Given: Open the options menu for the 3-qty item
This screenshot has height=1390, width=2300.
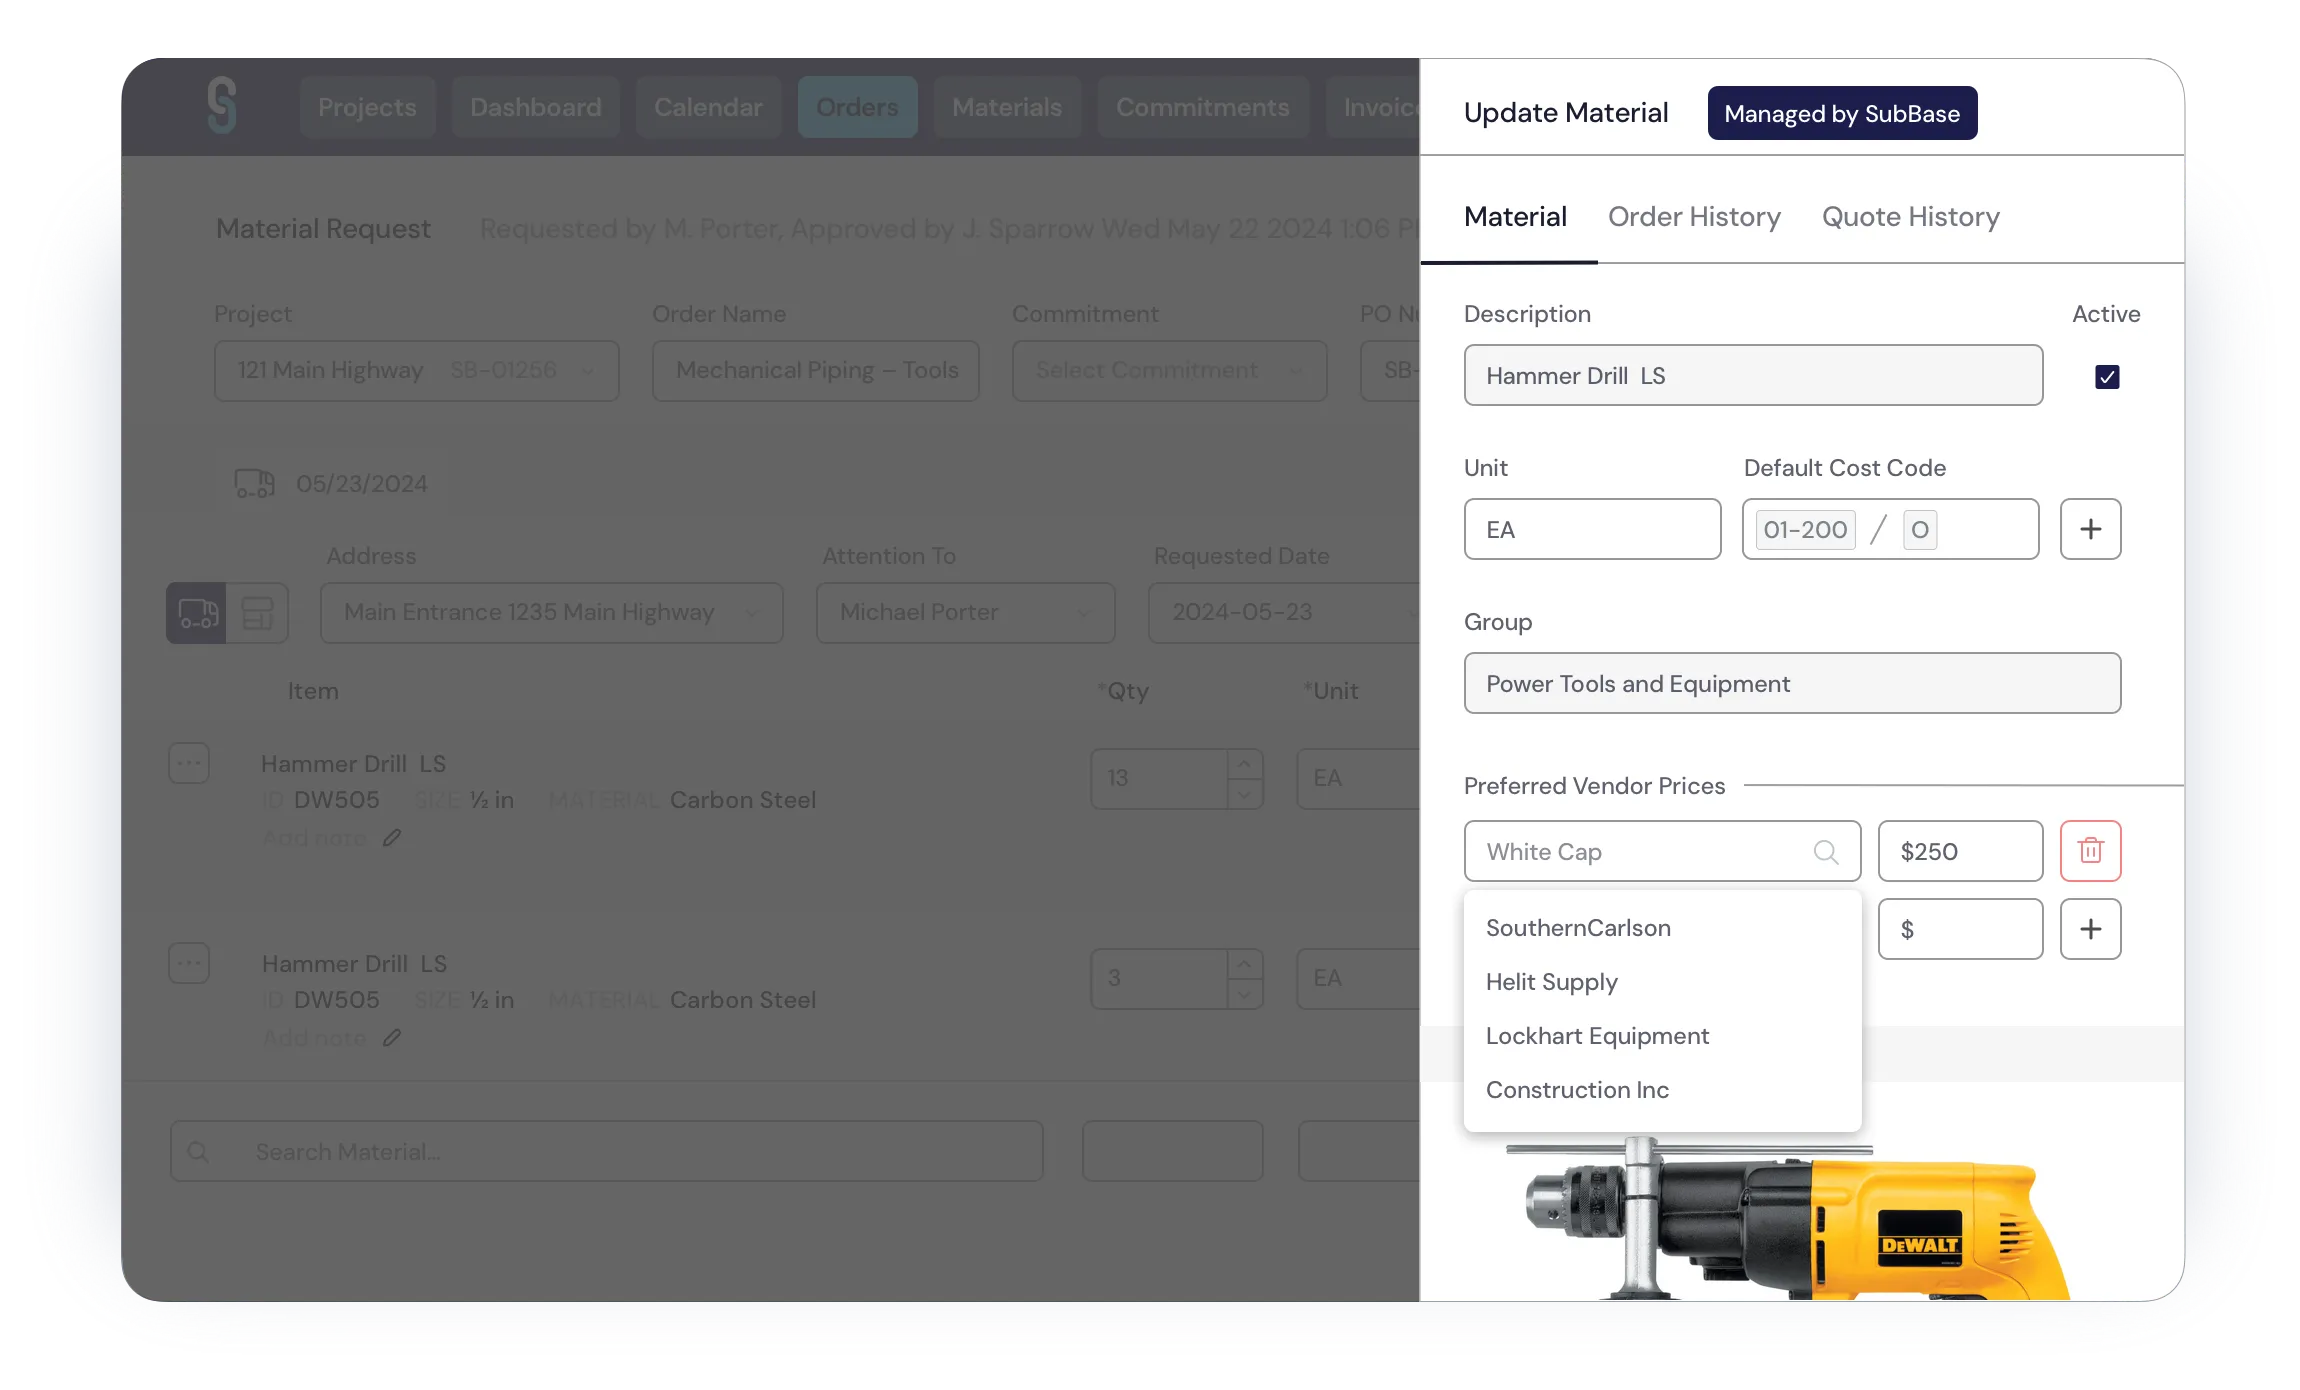Looking at the screenshot, I should 189,963.
